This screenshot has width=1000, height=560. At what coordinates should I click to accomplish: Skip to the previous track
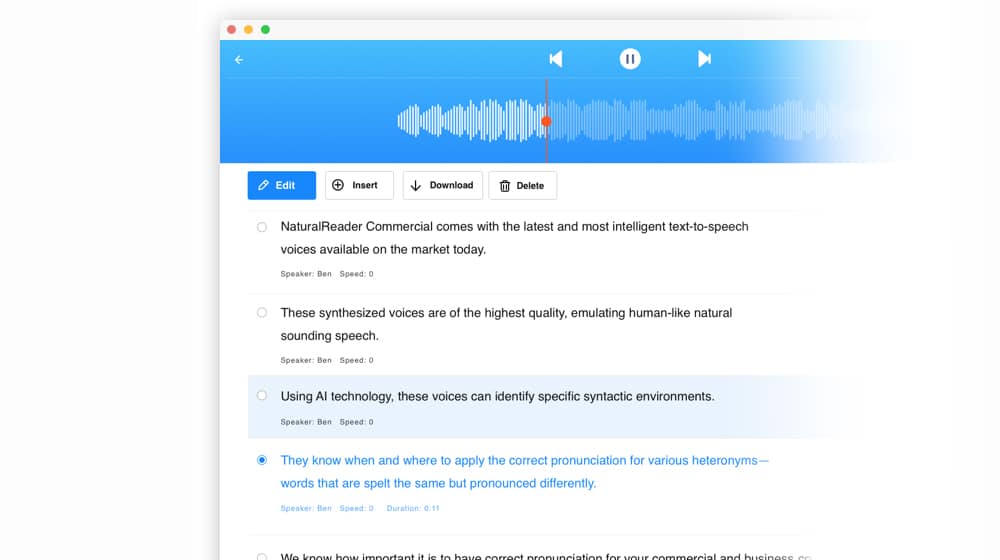coord(556,59)
